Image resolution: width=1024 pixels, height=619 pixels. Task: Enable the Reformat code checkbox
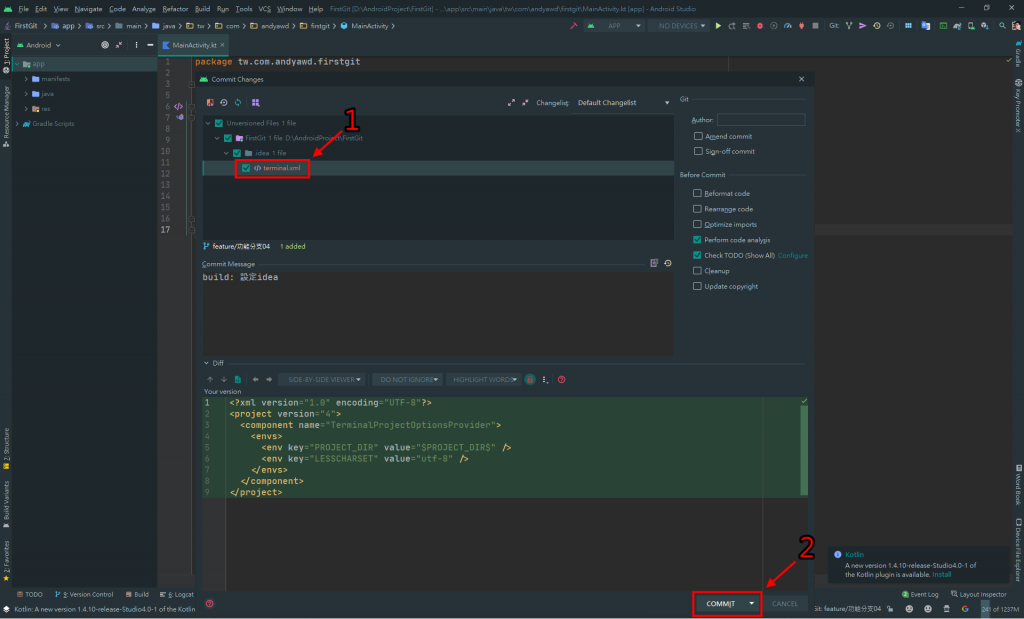click(697, 193)
